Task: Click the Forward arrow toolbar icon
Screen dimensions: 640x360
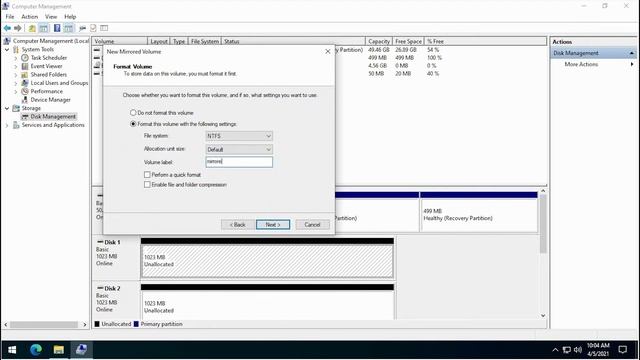Action: tap(18, 28)
